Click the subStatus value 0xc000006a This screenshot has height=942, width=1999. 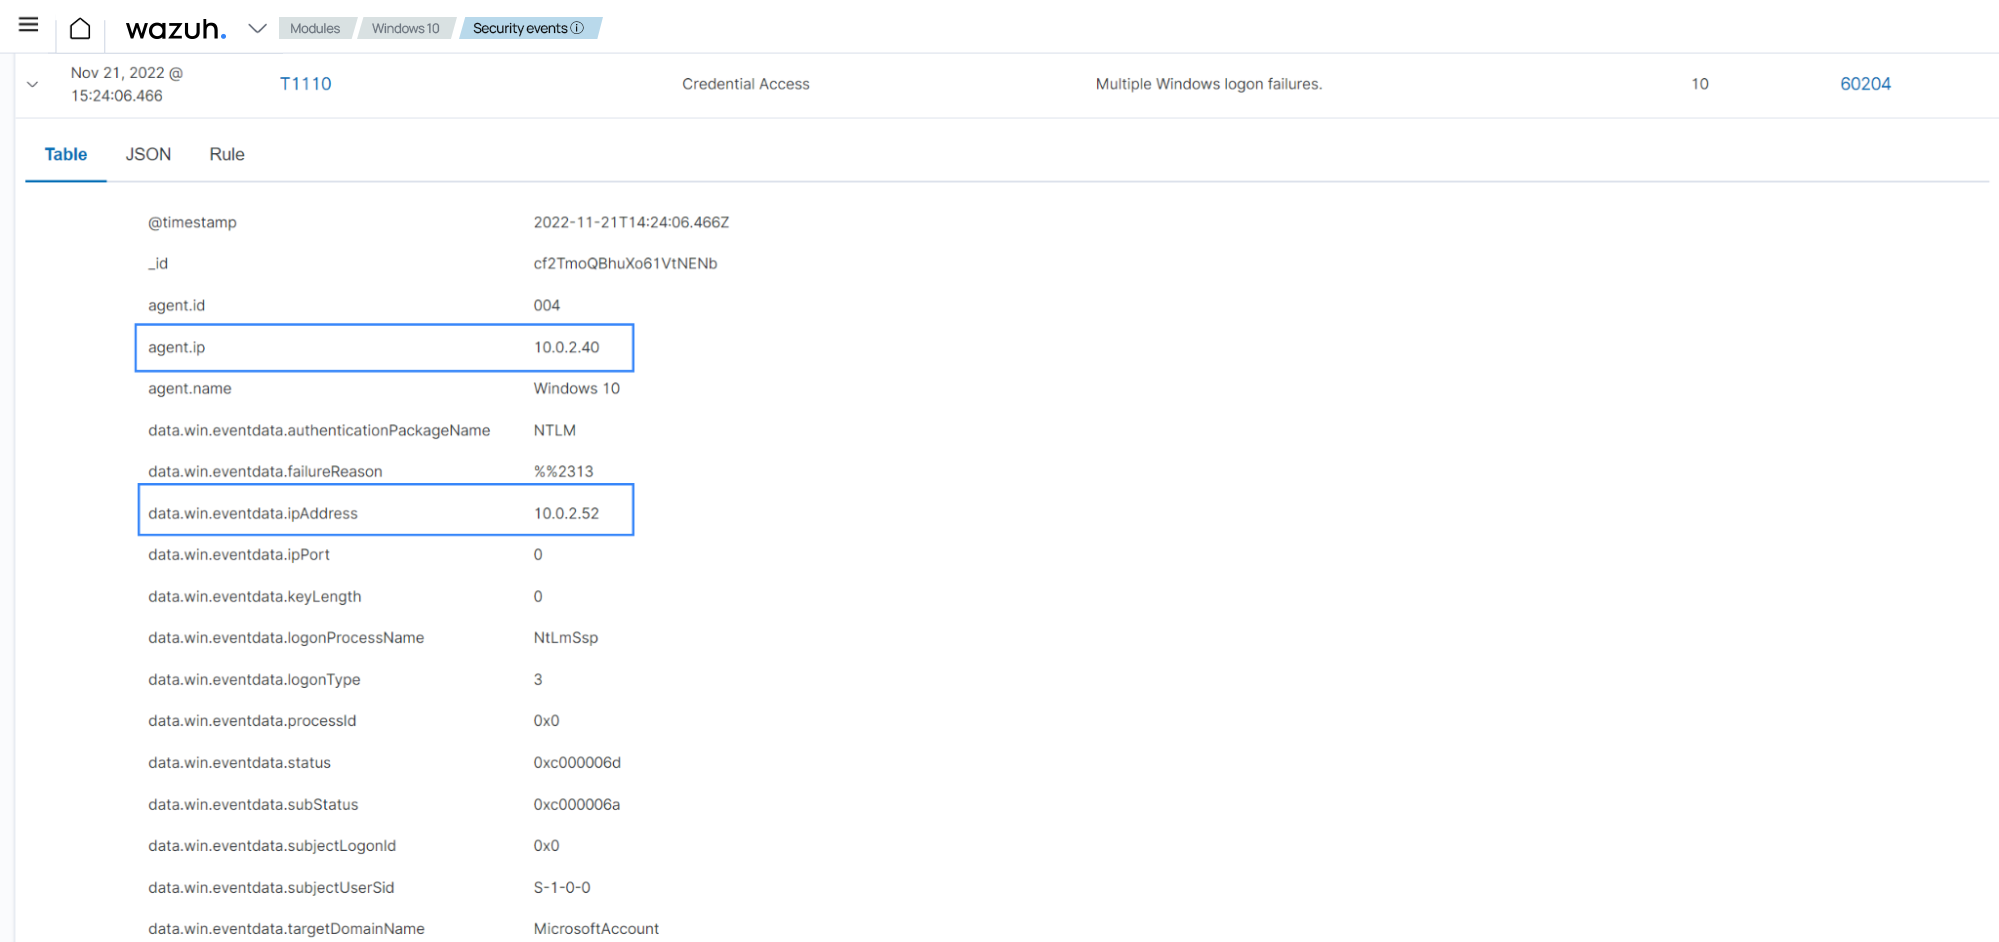[x=576, y=804]
